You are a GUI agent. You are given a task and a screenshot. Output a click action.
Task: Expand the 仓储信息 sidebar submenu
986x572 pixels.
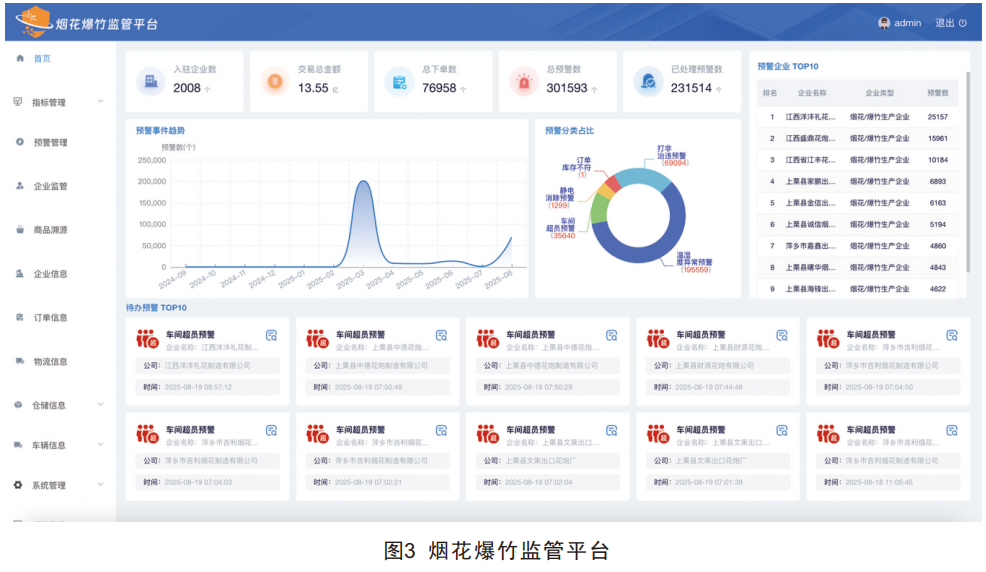(x=100, y=405)
